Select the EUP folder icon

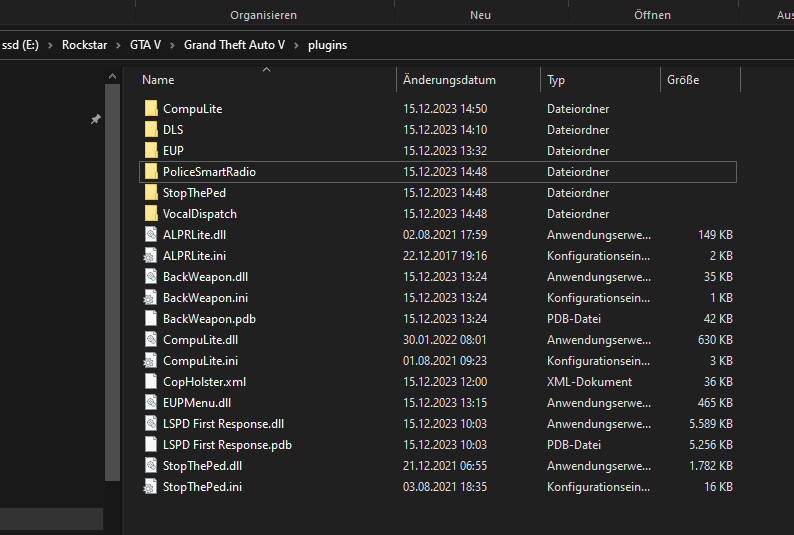tap(151, 150)
